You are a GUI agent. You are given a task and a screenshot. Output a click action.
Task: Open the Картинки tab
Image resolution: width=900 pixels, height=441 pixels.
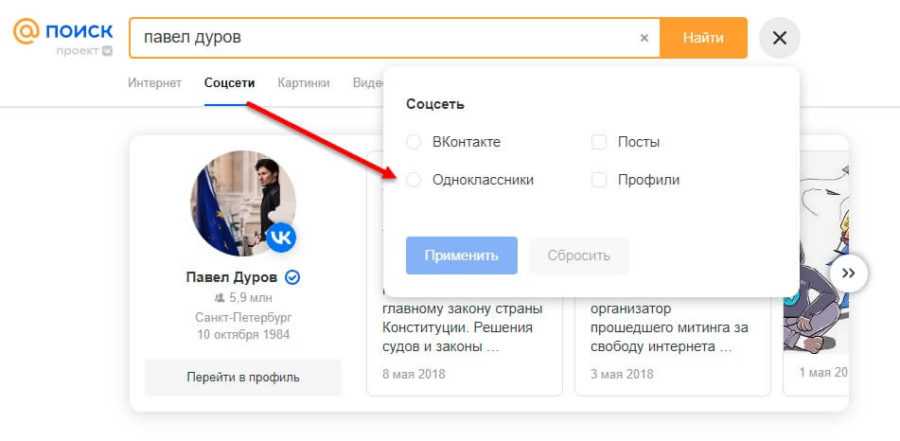click(303, 83)
